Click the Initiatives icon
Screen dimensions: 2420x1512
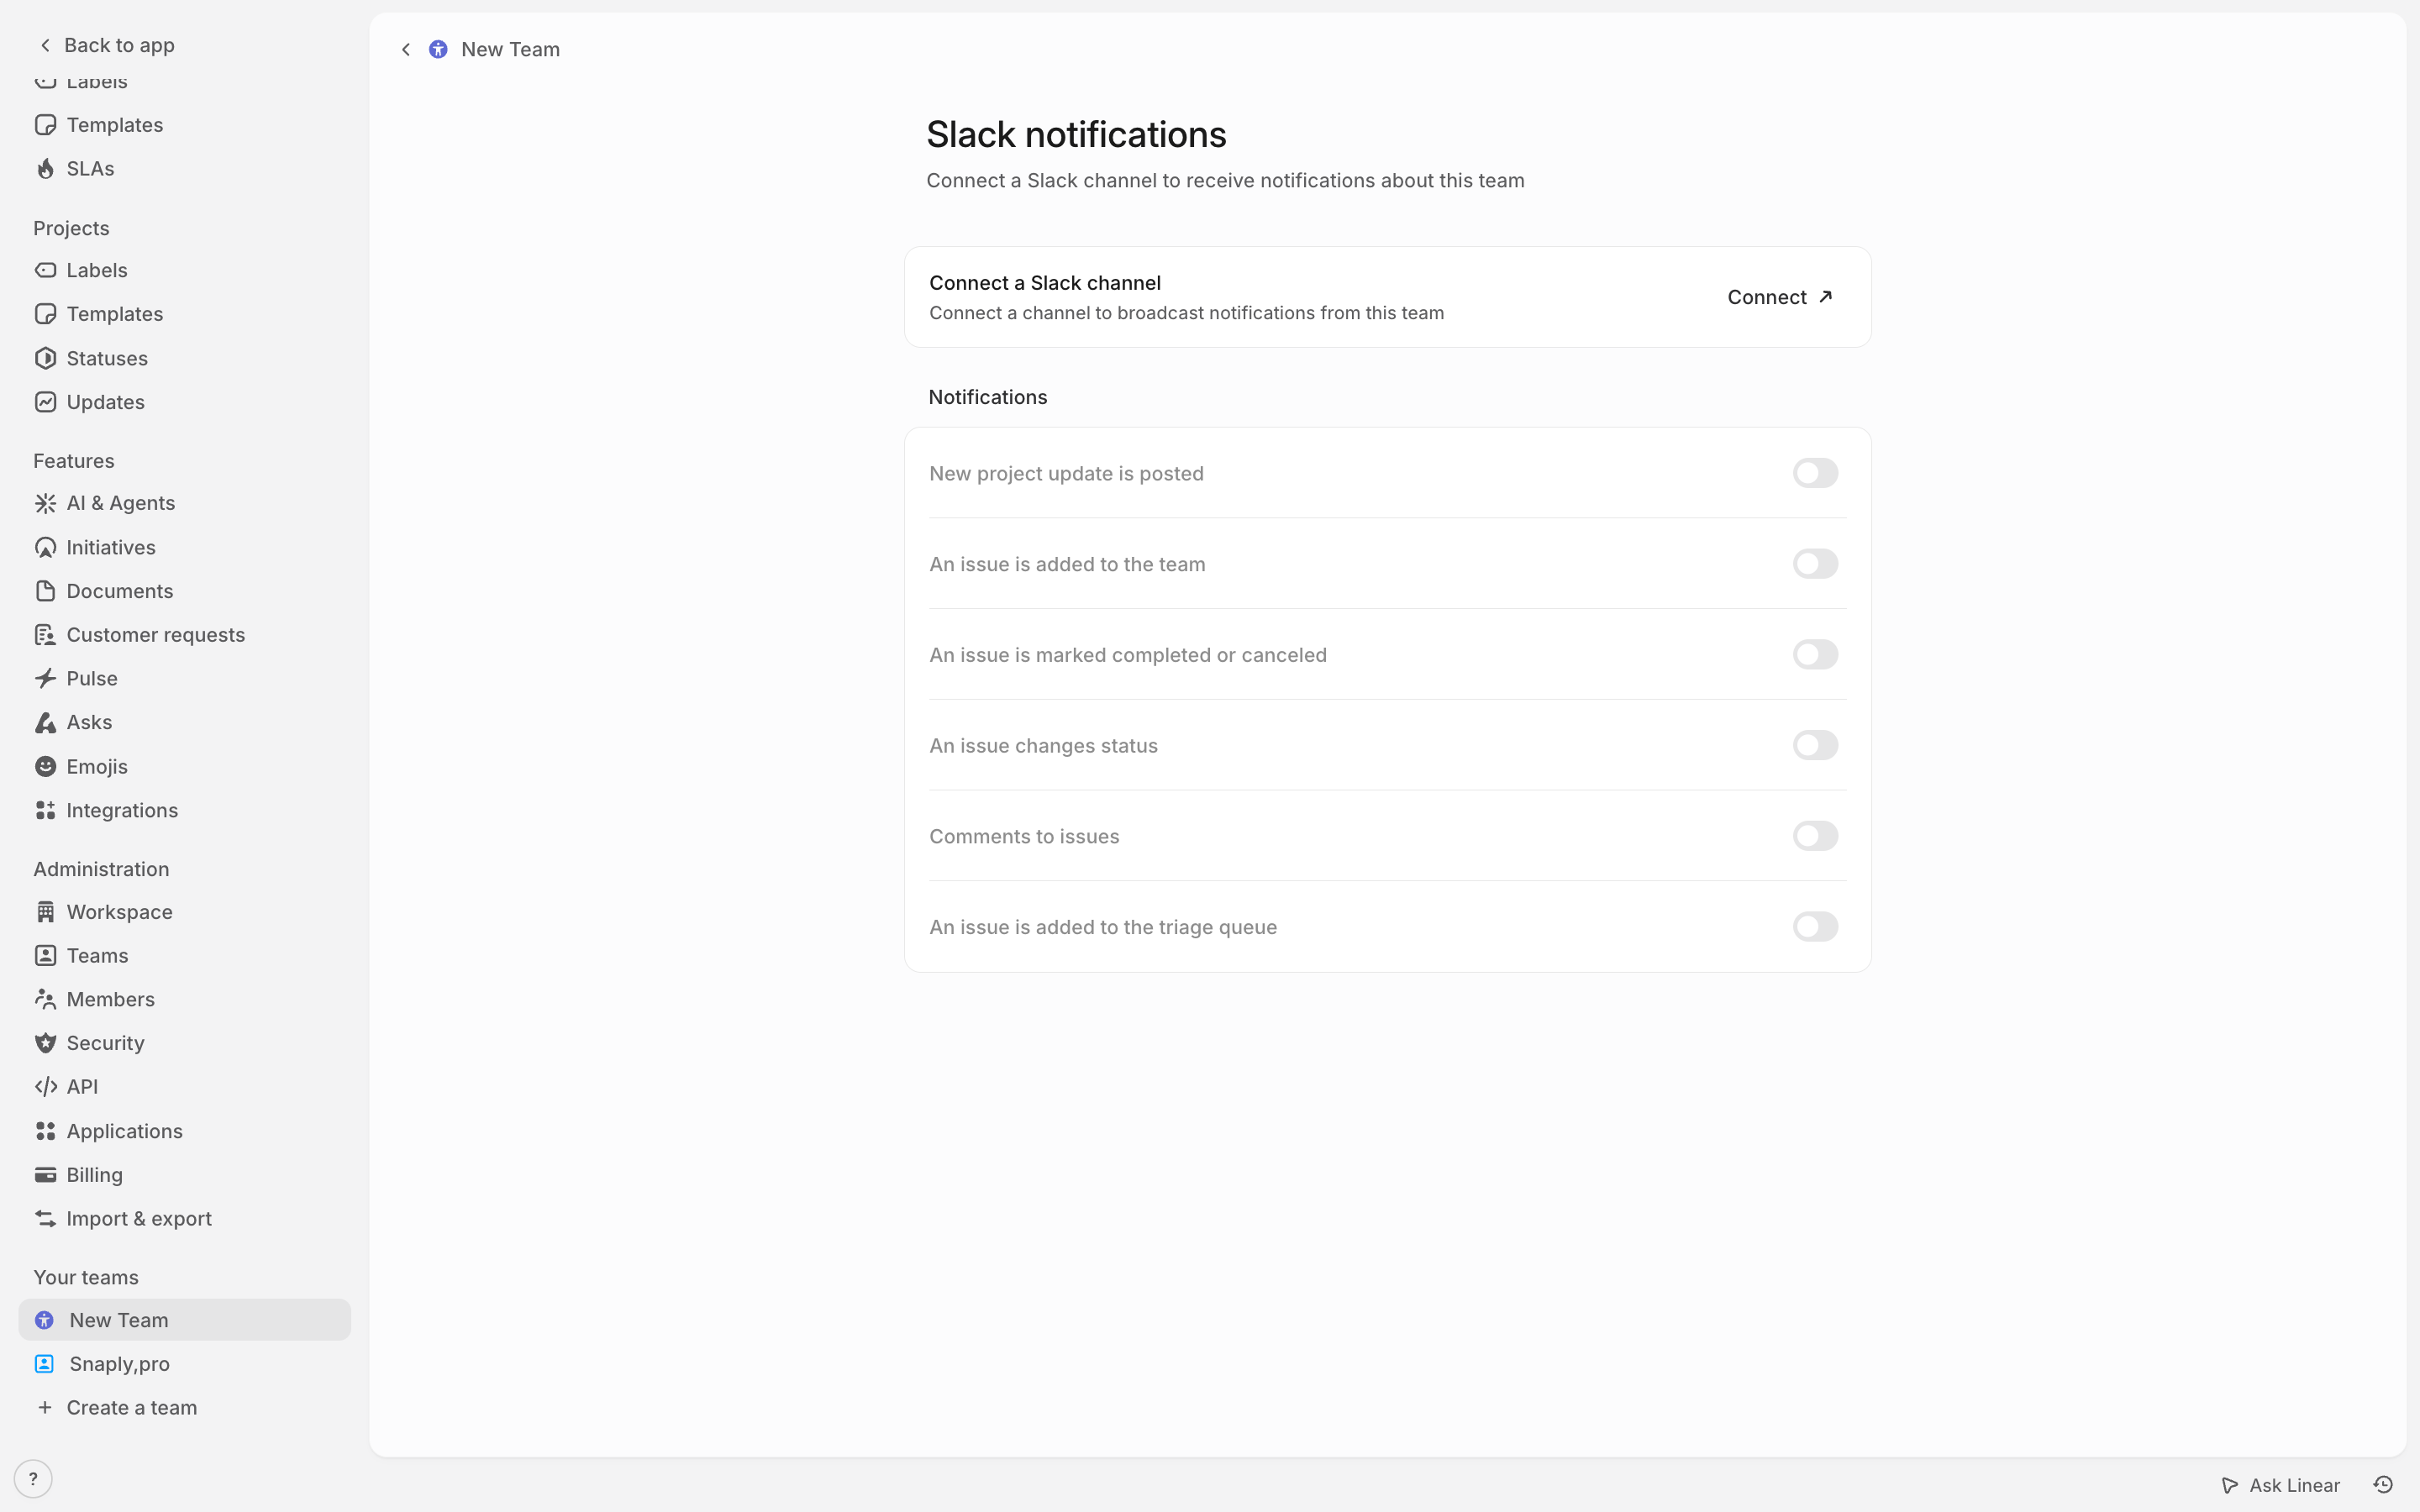click(x=45, y=547)
